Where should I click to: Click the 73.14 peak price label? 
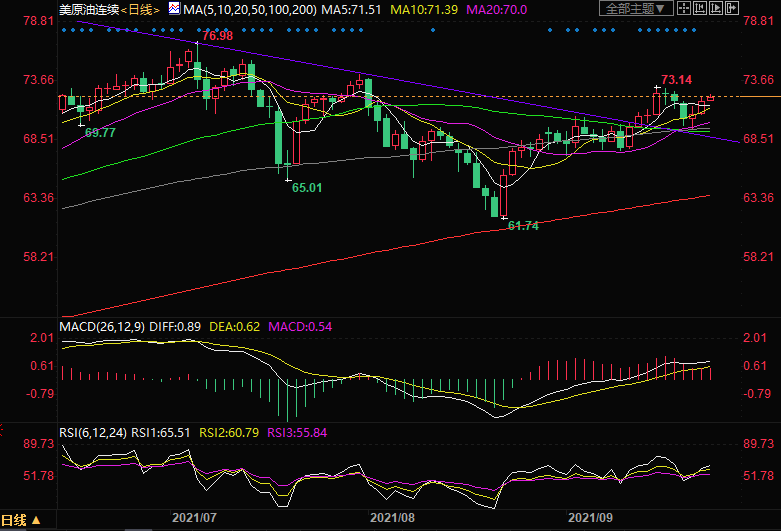click(677, 79)
